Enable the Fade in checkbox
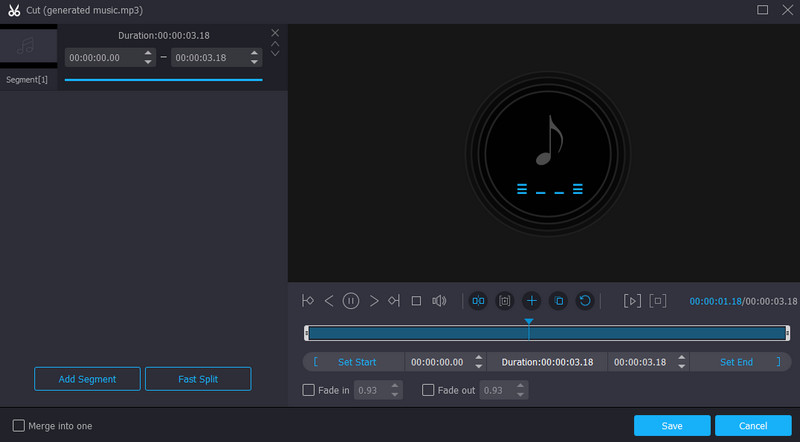 click(x=309, y=390)
